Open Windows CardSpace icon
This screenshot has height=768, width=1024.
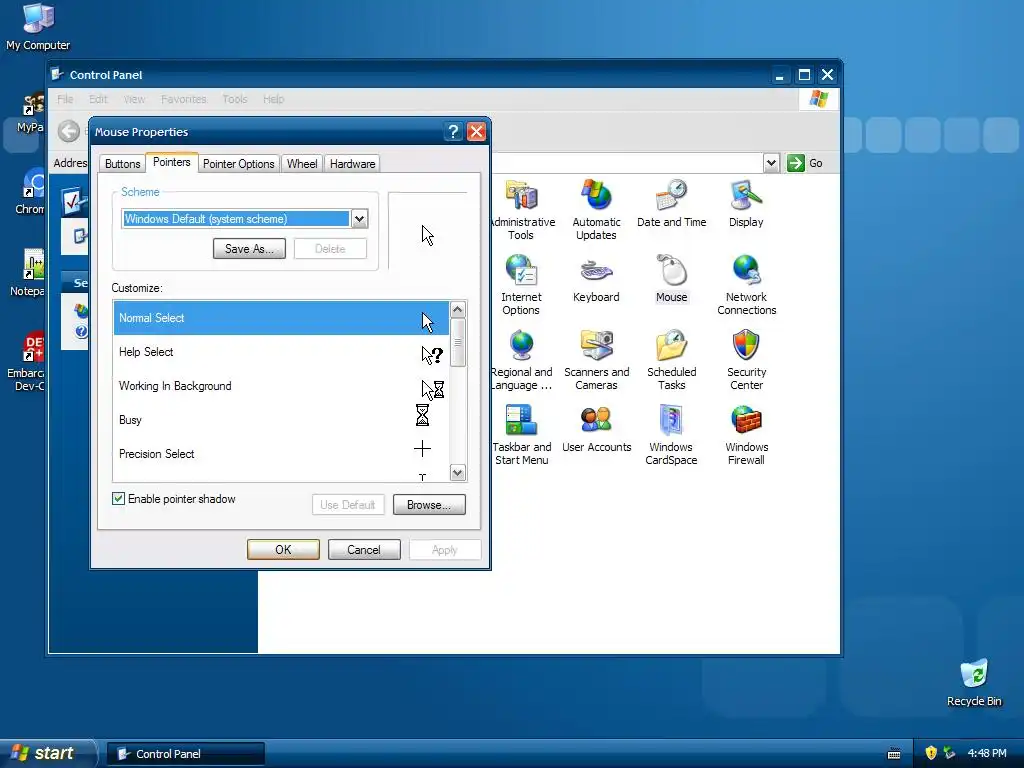click(671, 420)
